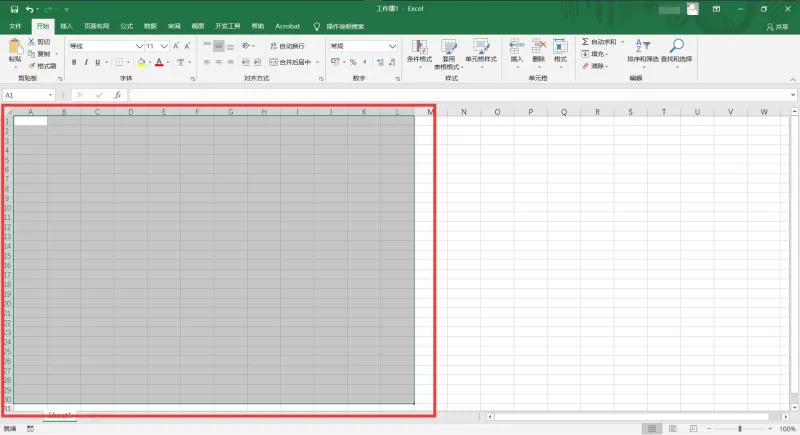This screenshot has height=435, width=800.
Task: Toggle Wrap Text (自动换行)
Action: (287, 46)
